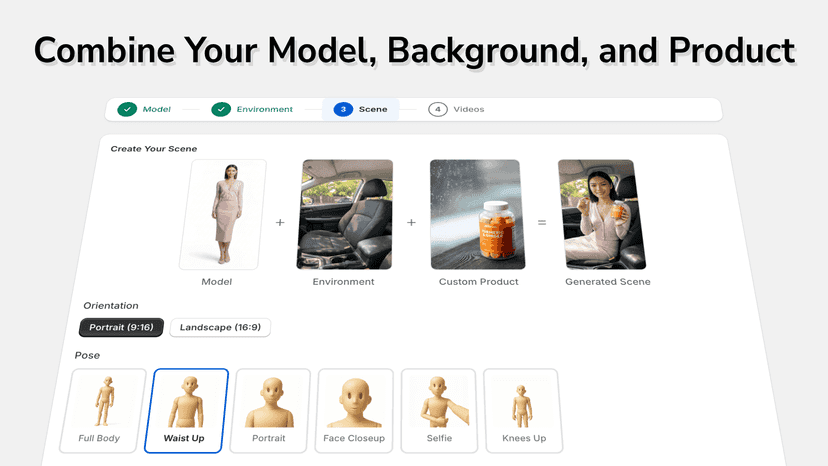Click the 'Orientation' label
Image resolution: width=828 pixels, height=466 pixels.
tap(111, 306)
